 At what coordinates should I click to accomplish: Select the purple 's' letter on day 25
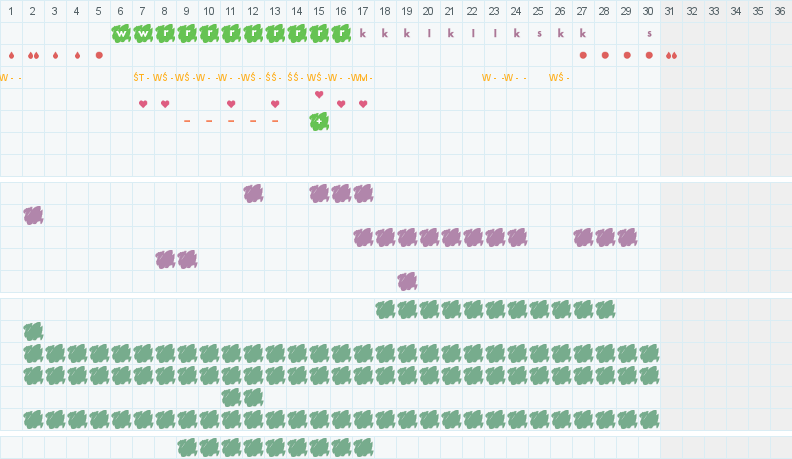pyautogui.click(x=539, y=33)
